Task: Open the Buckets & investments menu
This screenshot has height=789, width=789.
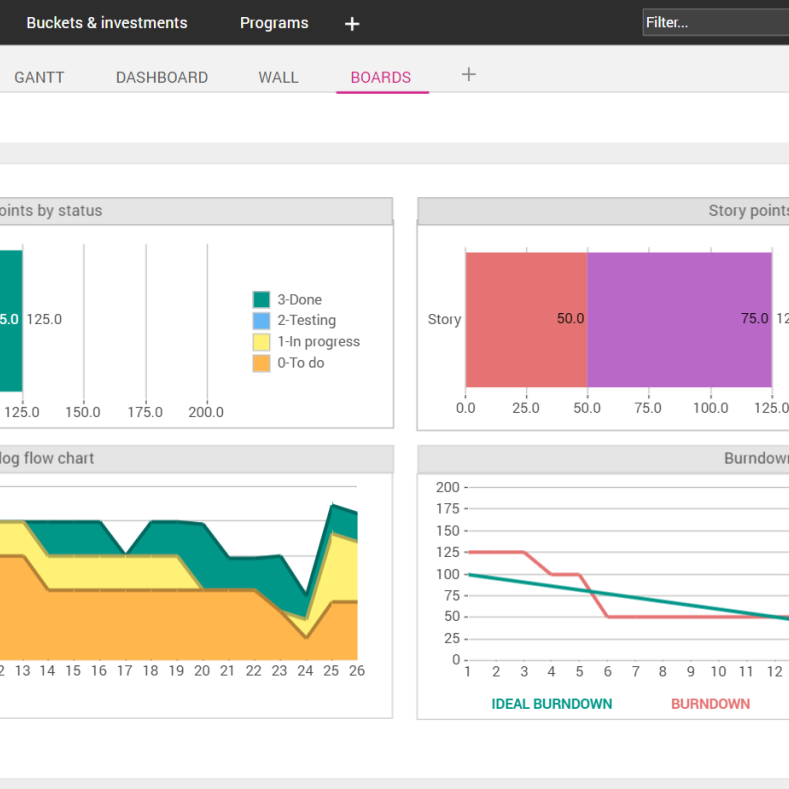Action: pos(107,23)
